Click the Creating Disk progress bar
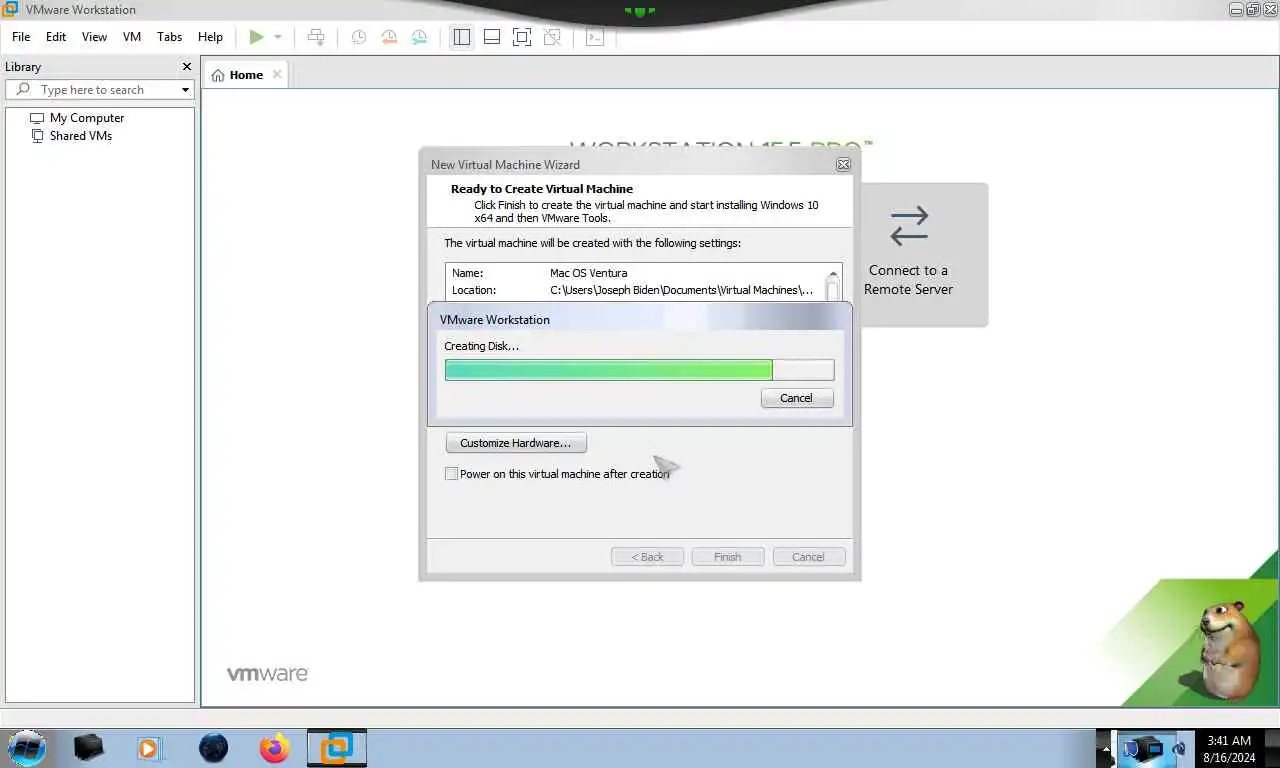Image resolution: width=1280 pixels, height=768 pixels. click(x=639, y=370)
